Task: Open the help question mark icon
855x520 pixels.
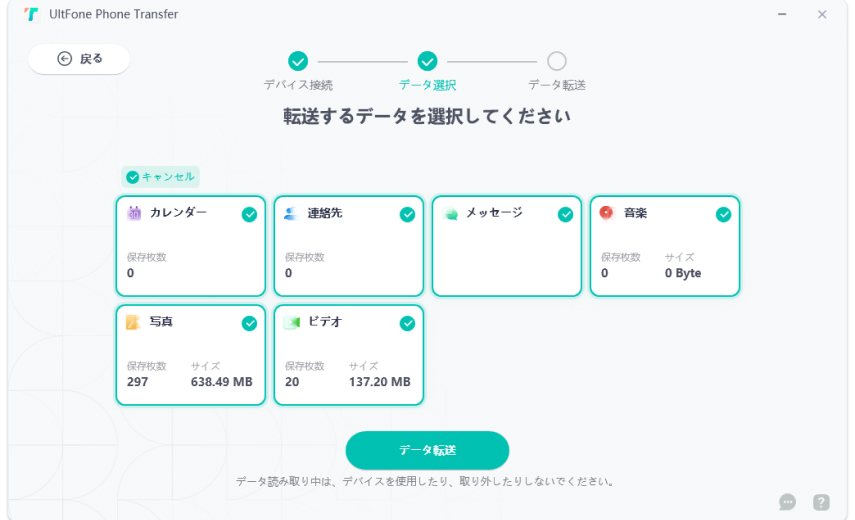Action: pyautogui.click(x=821, y=502)
